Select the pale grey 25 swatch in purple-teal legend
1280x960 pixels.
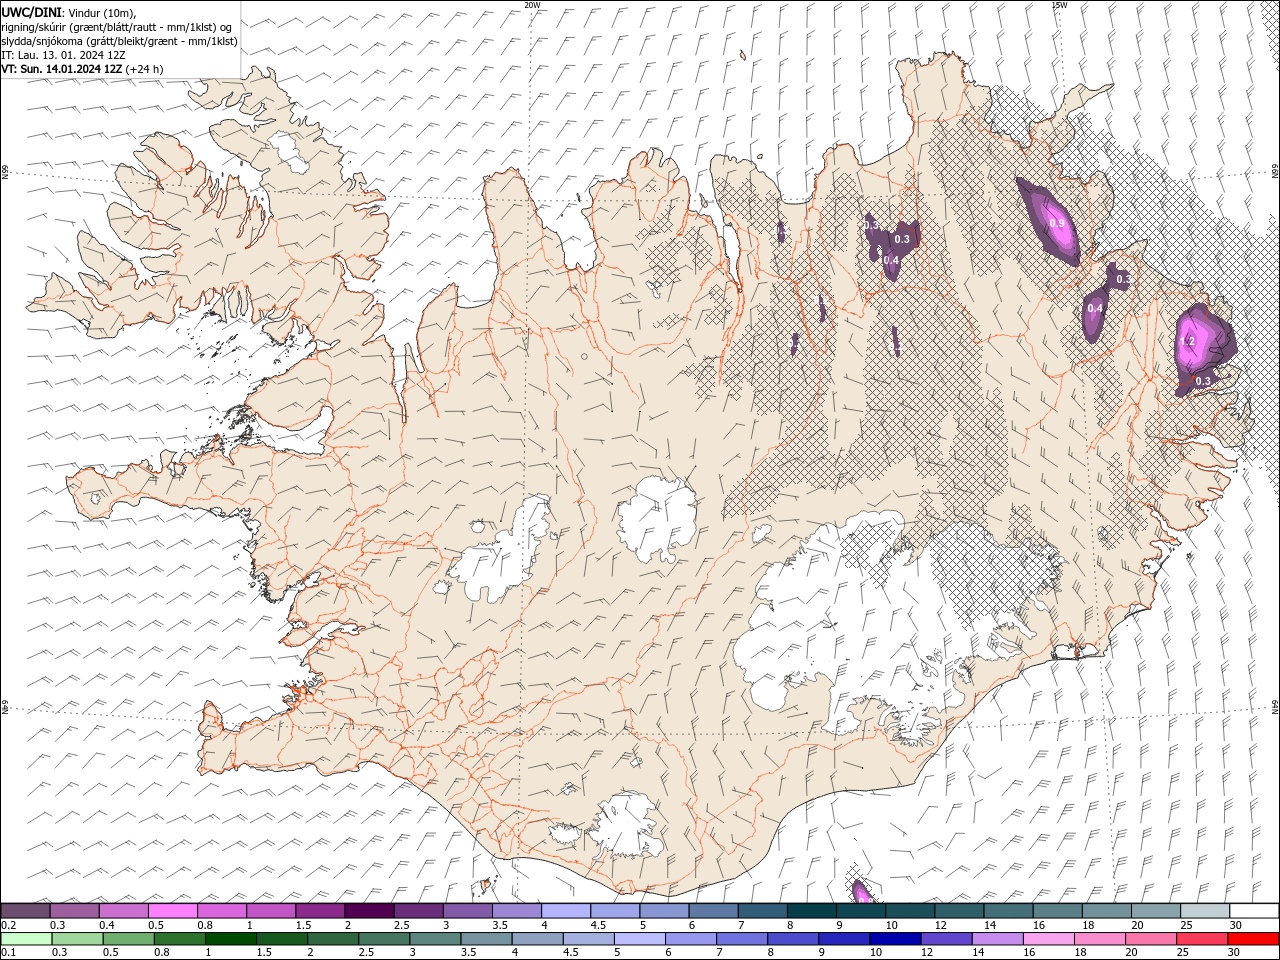tap(1205, 911)
